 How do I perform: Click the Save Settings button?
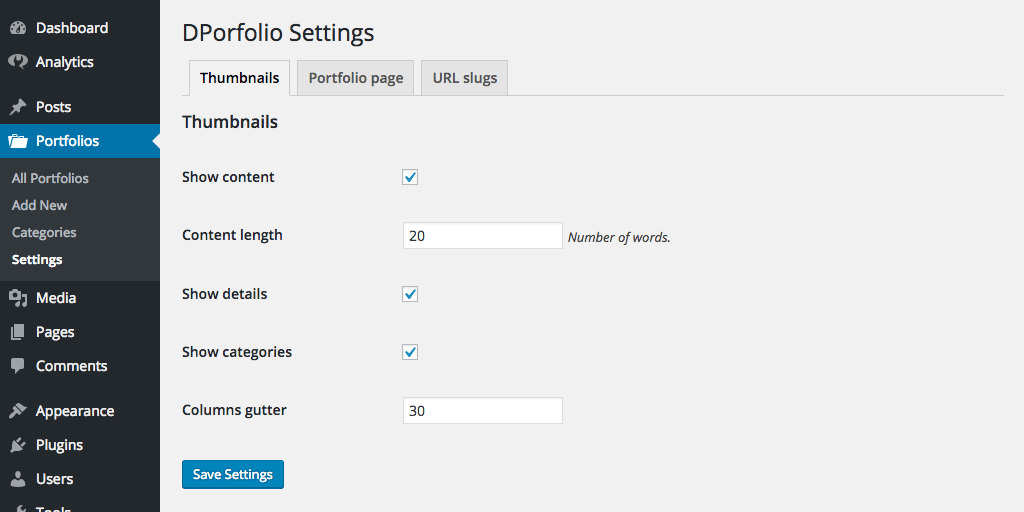pos(233,474)
